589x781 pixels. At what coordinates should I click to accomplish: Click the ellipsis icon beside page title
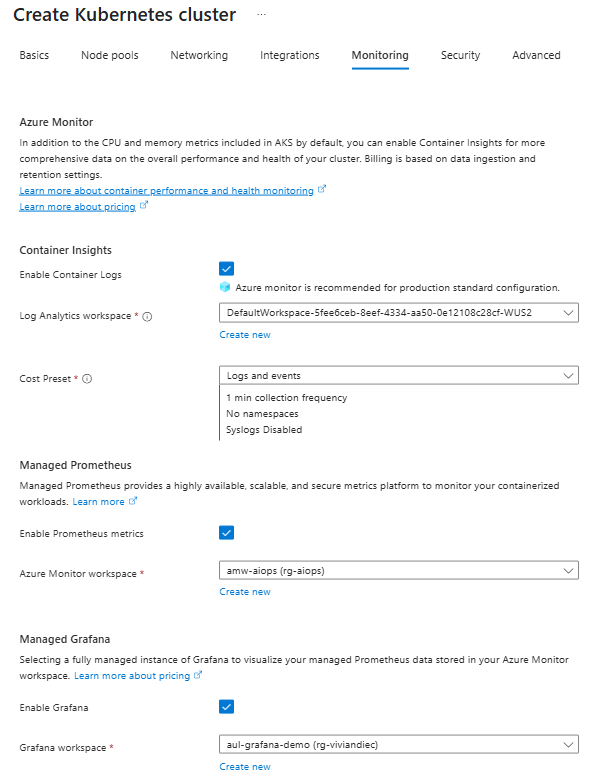(x=261, y=15)
